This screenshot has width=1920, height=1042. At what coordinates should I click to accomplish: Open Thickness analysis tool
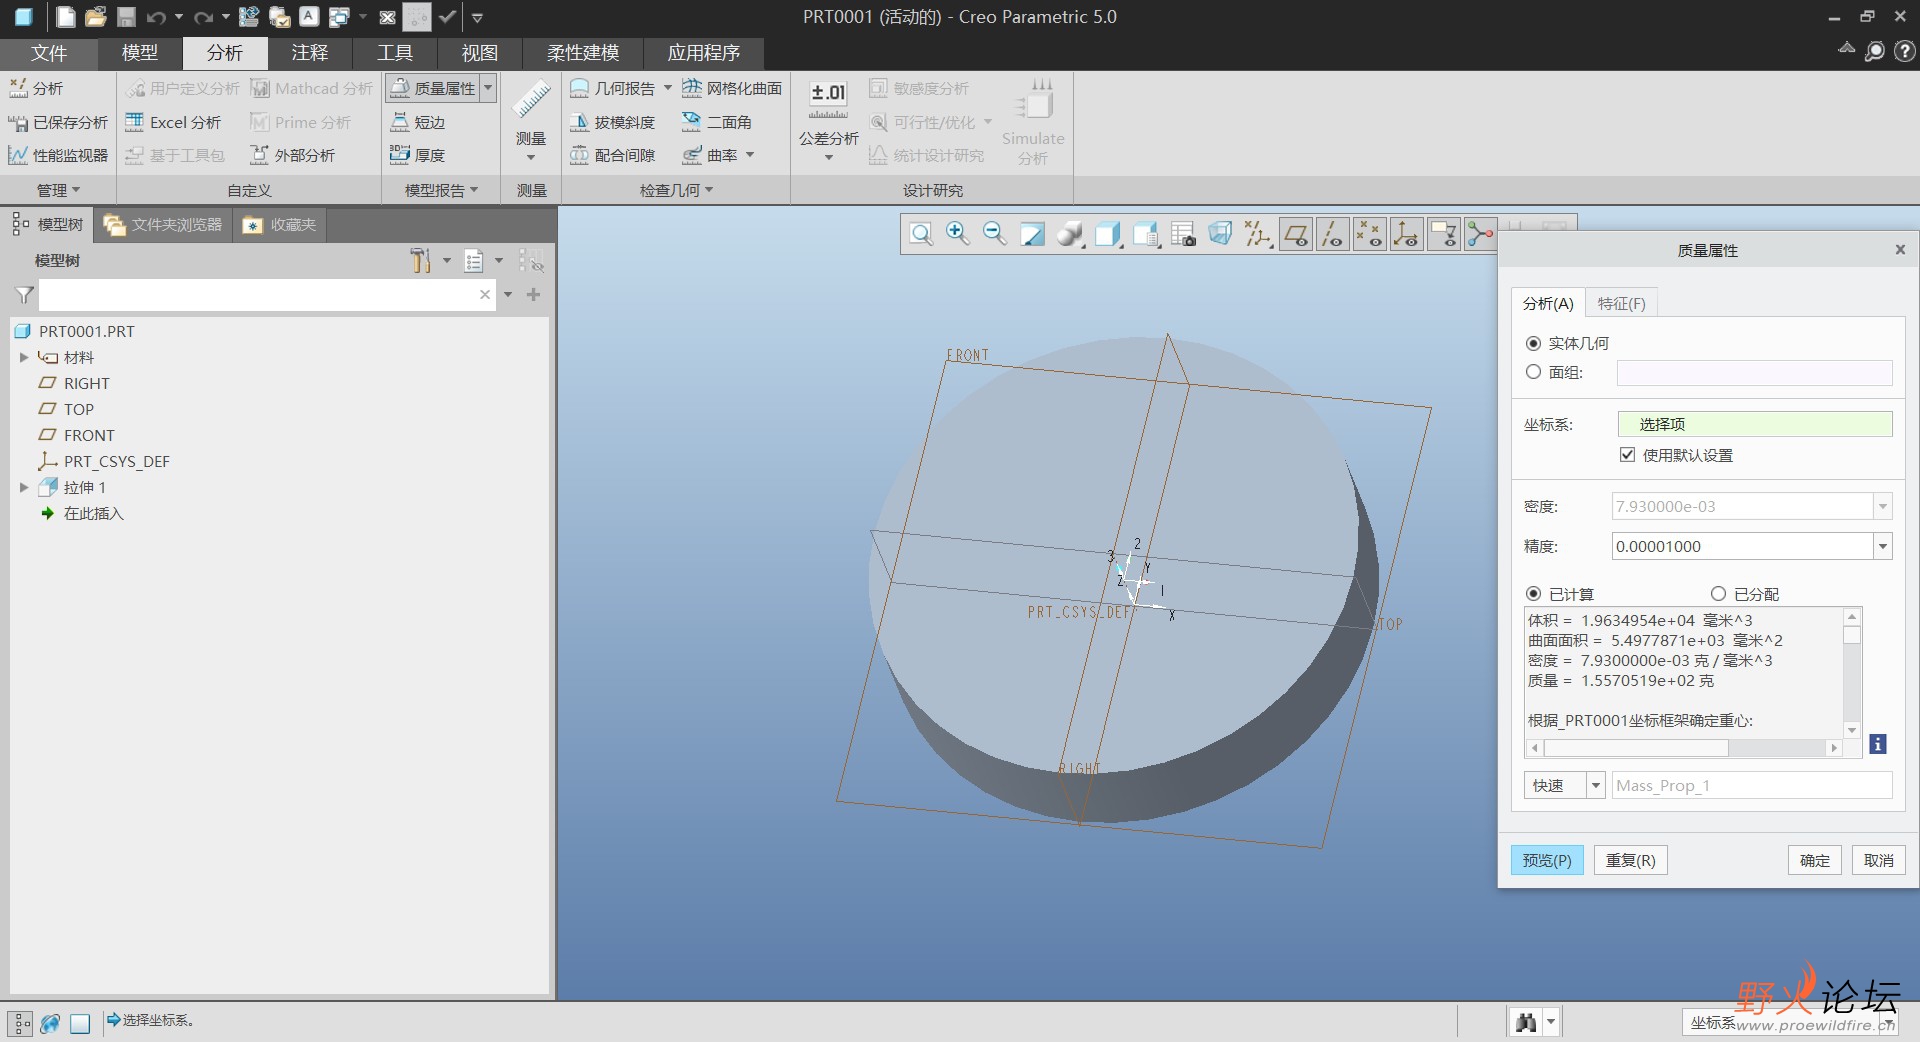[x=418, y=155]
